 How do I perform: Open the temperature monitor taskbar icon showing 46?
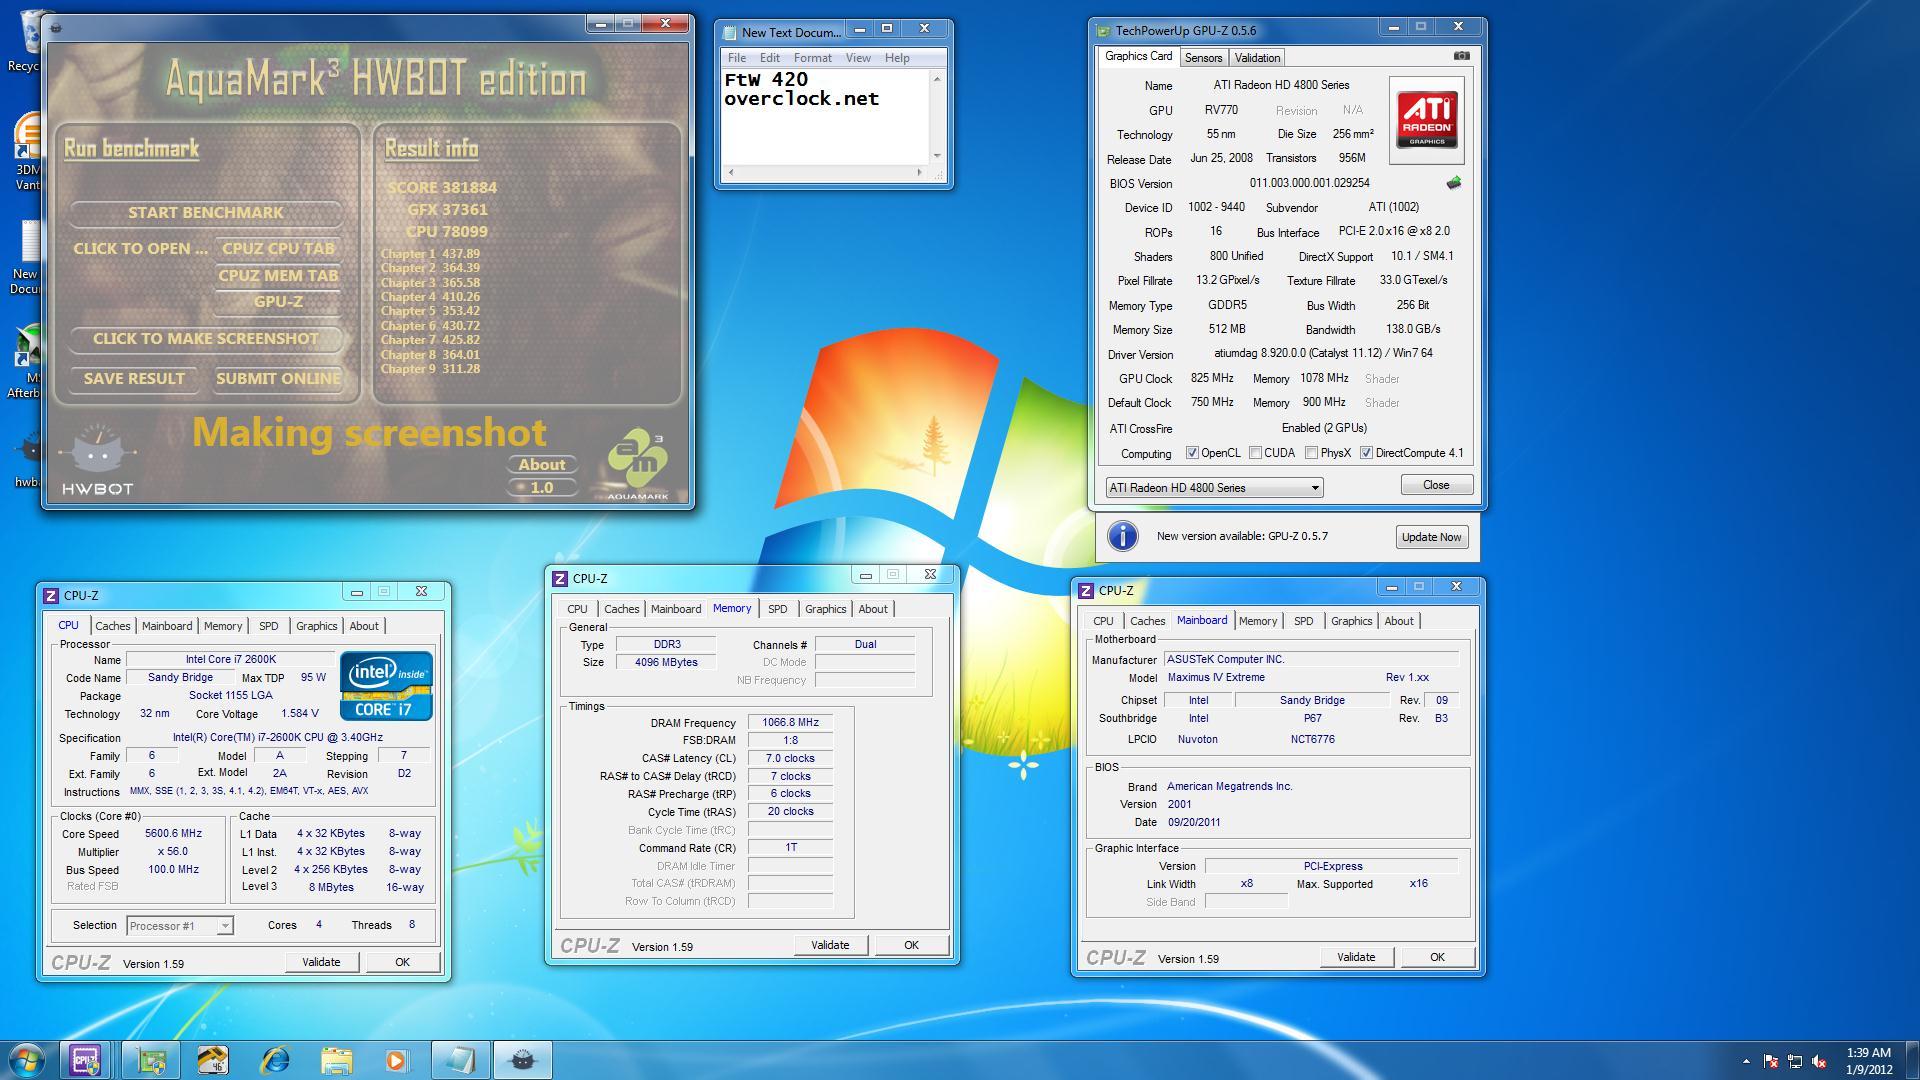pos(213,1060)
